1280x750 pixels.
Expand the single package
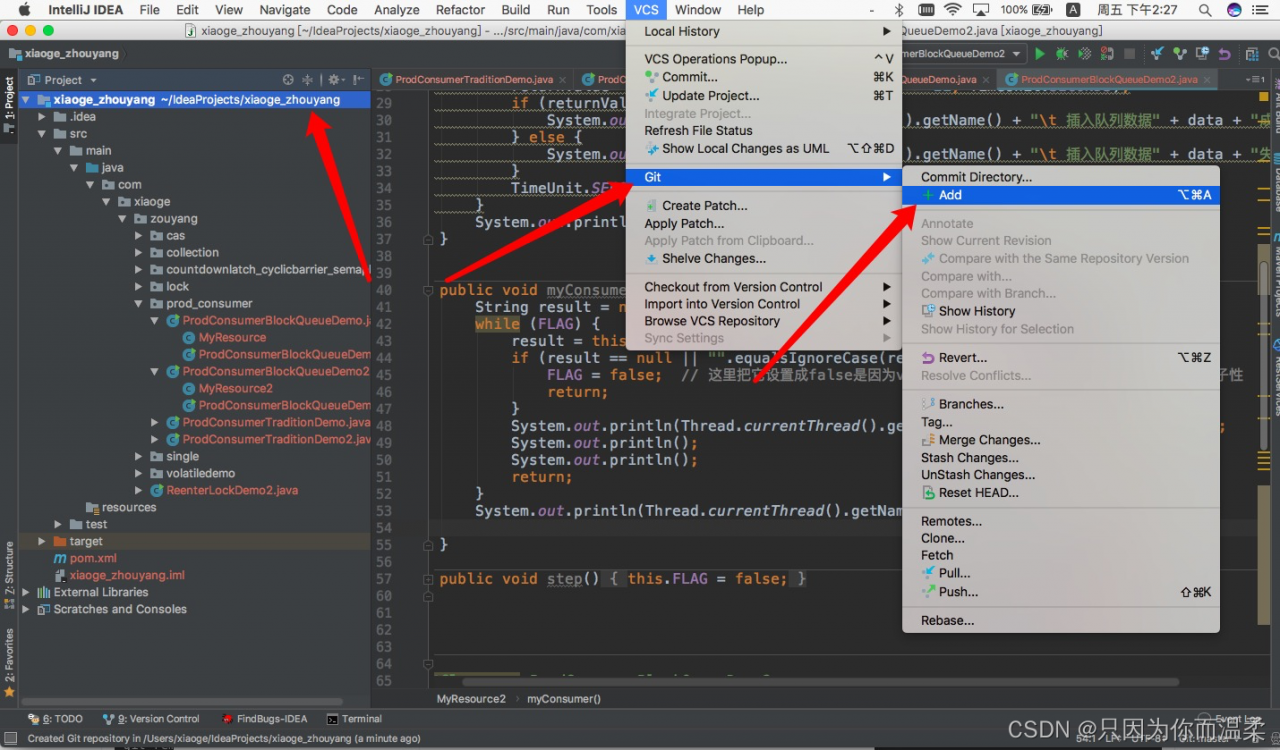click(x=139, y=457)
